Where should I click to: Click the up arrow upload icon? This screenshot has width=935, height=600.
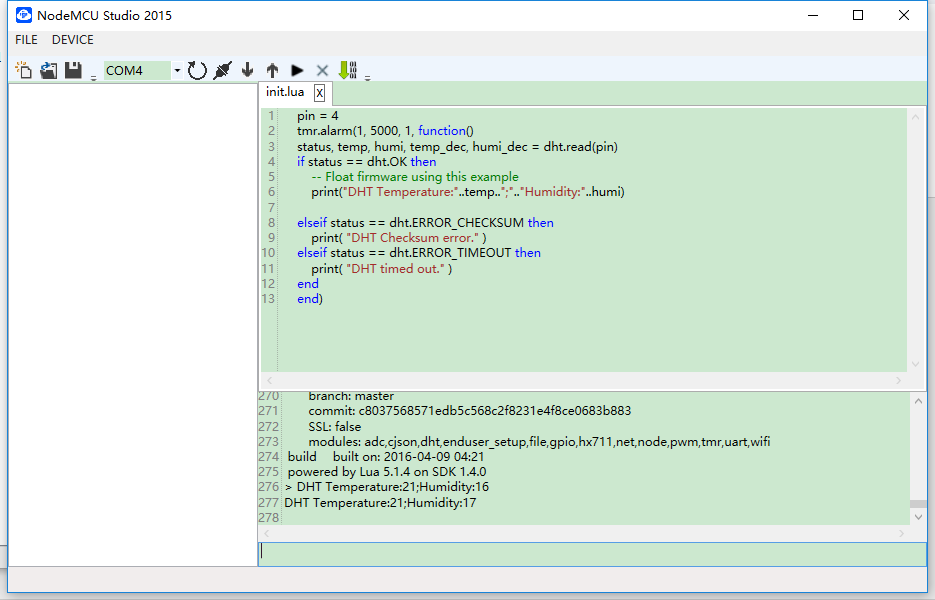[x=273, y=70]
